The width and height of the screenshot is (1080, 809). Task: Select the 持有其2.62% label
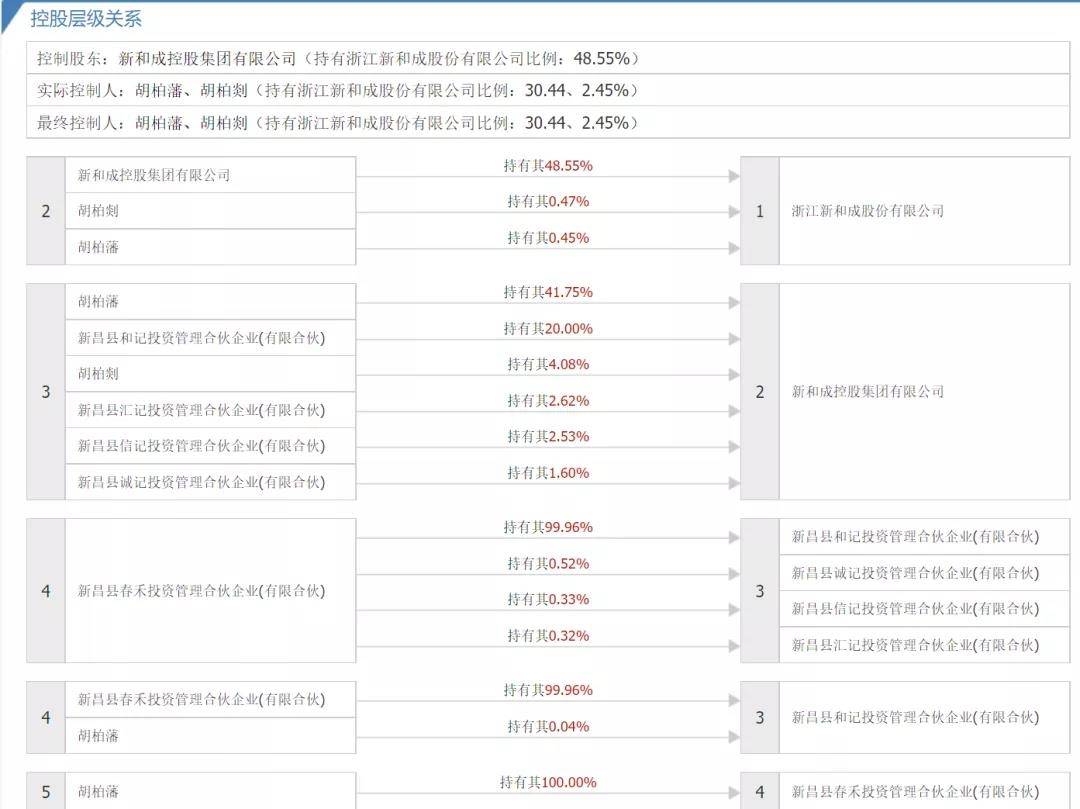pos(548,401)
